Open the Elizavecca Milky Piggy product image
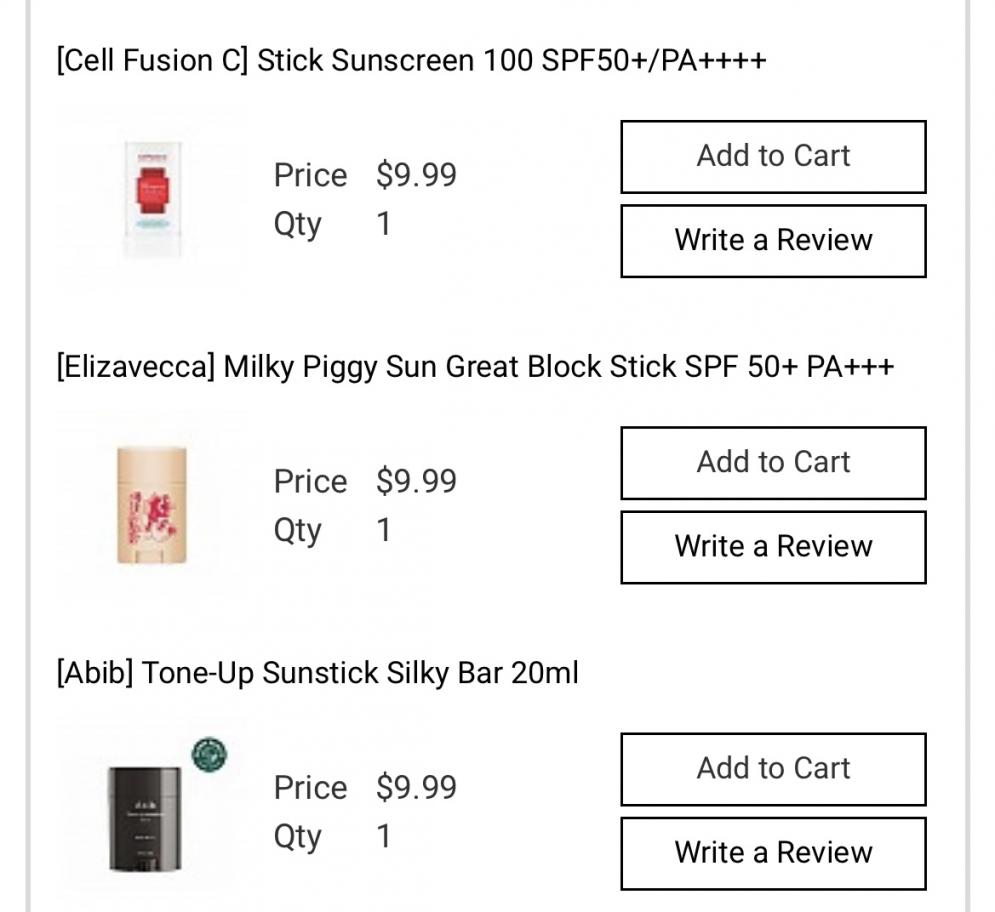The height and width of the screenshot is (912, 995). 151,506
